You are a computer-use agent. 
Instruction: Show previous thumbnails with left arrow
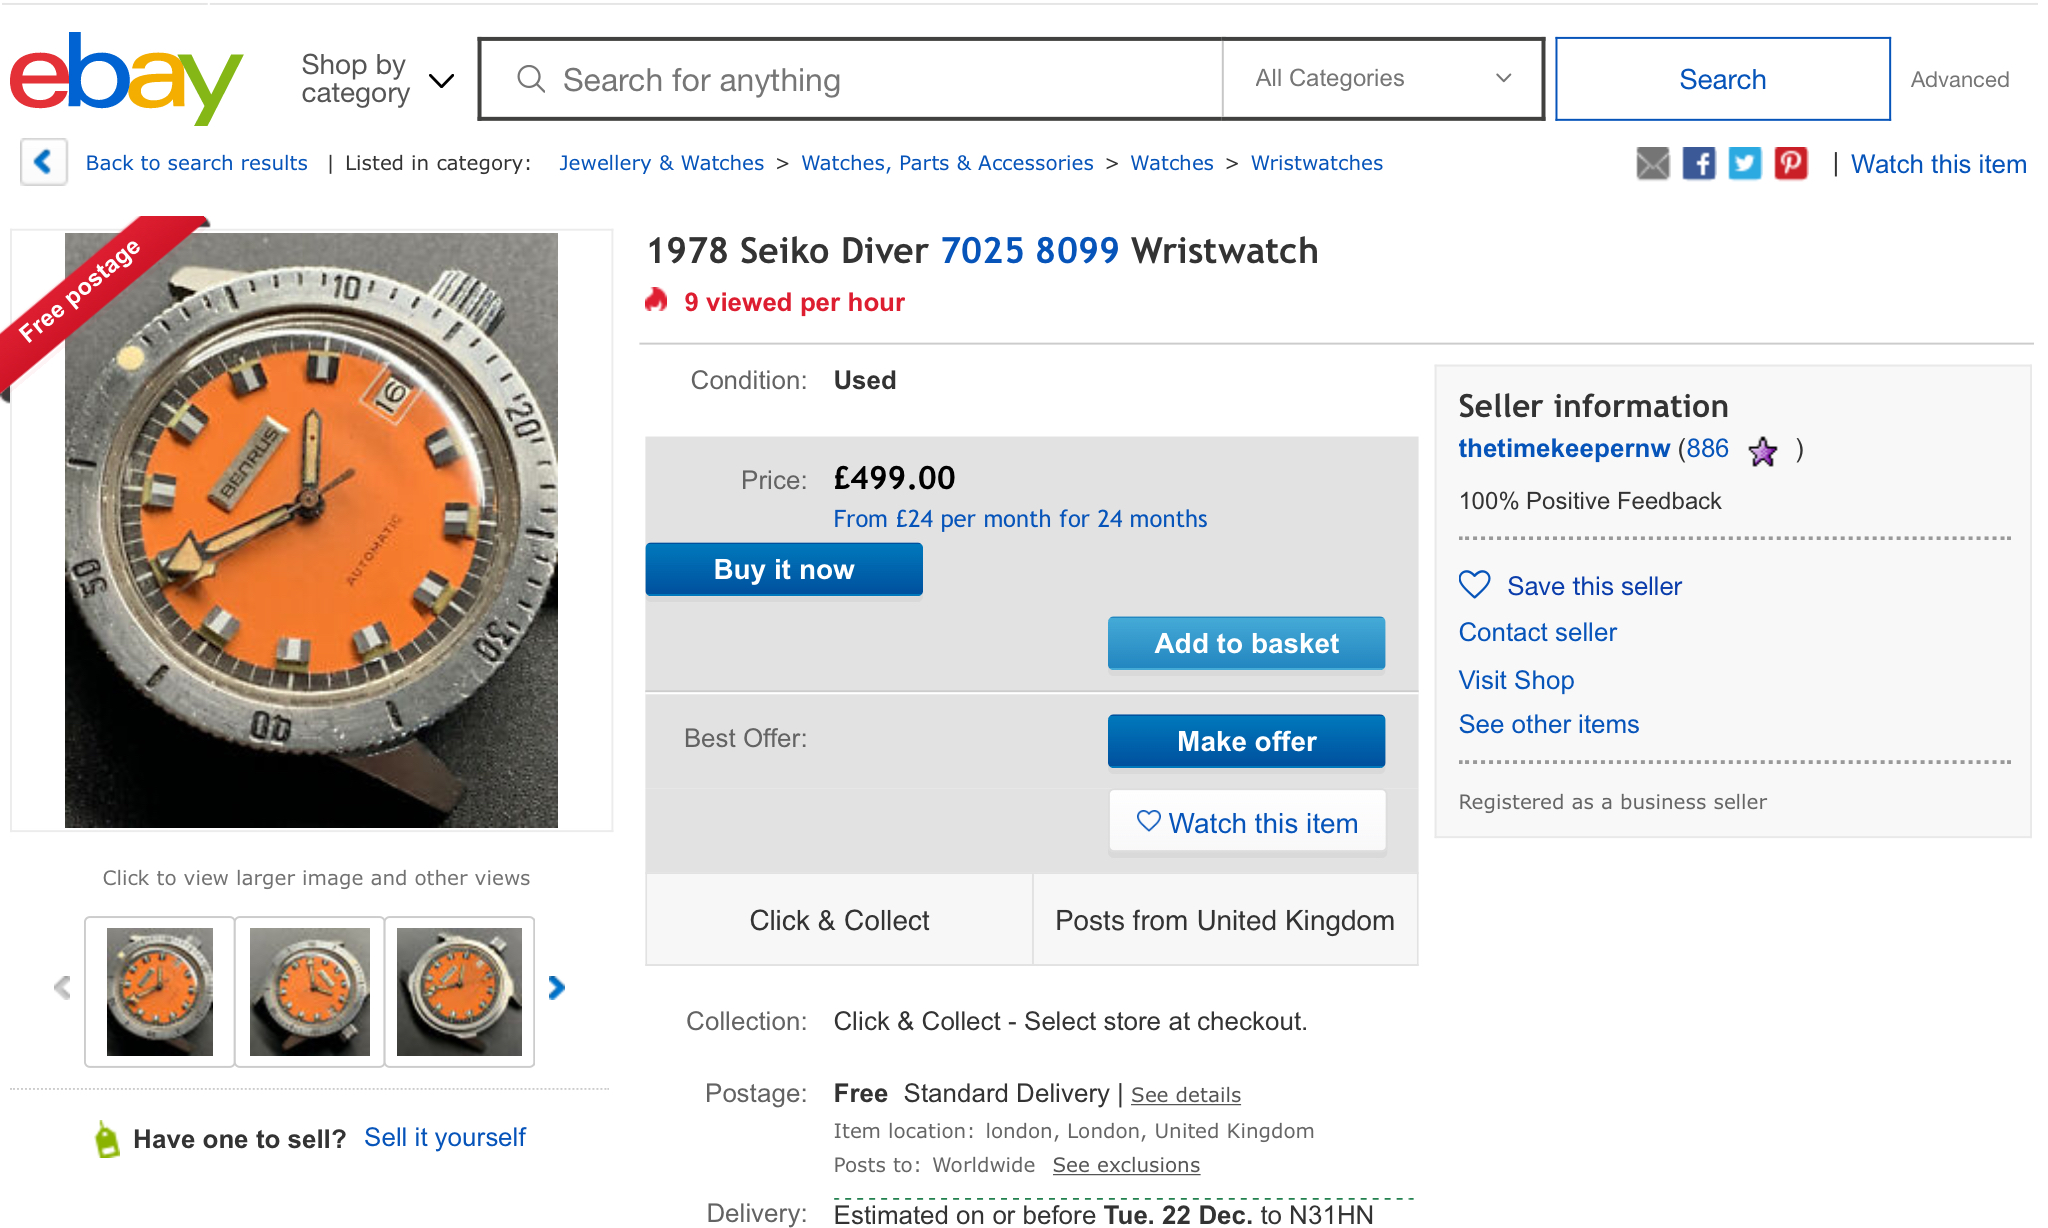coord(62,988)
